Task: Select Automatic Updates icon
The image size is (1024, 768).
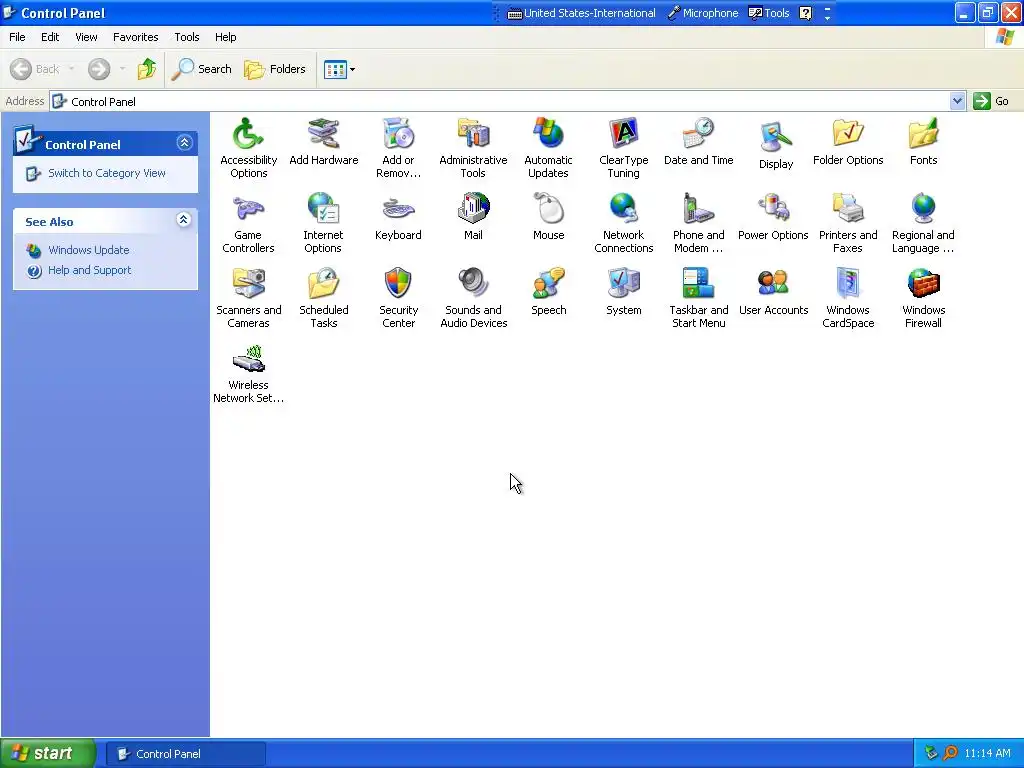Action: coord(548,135)
